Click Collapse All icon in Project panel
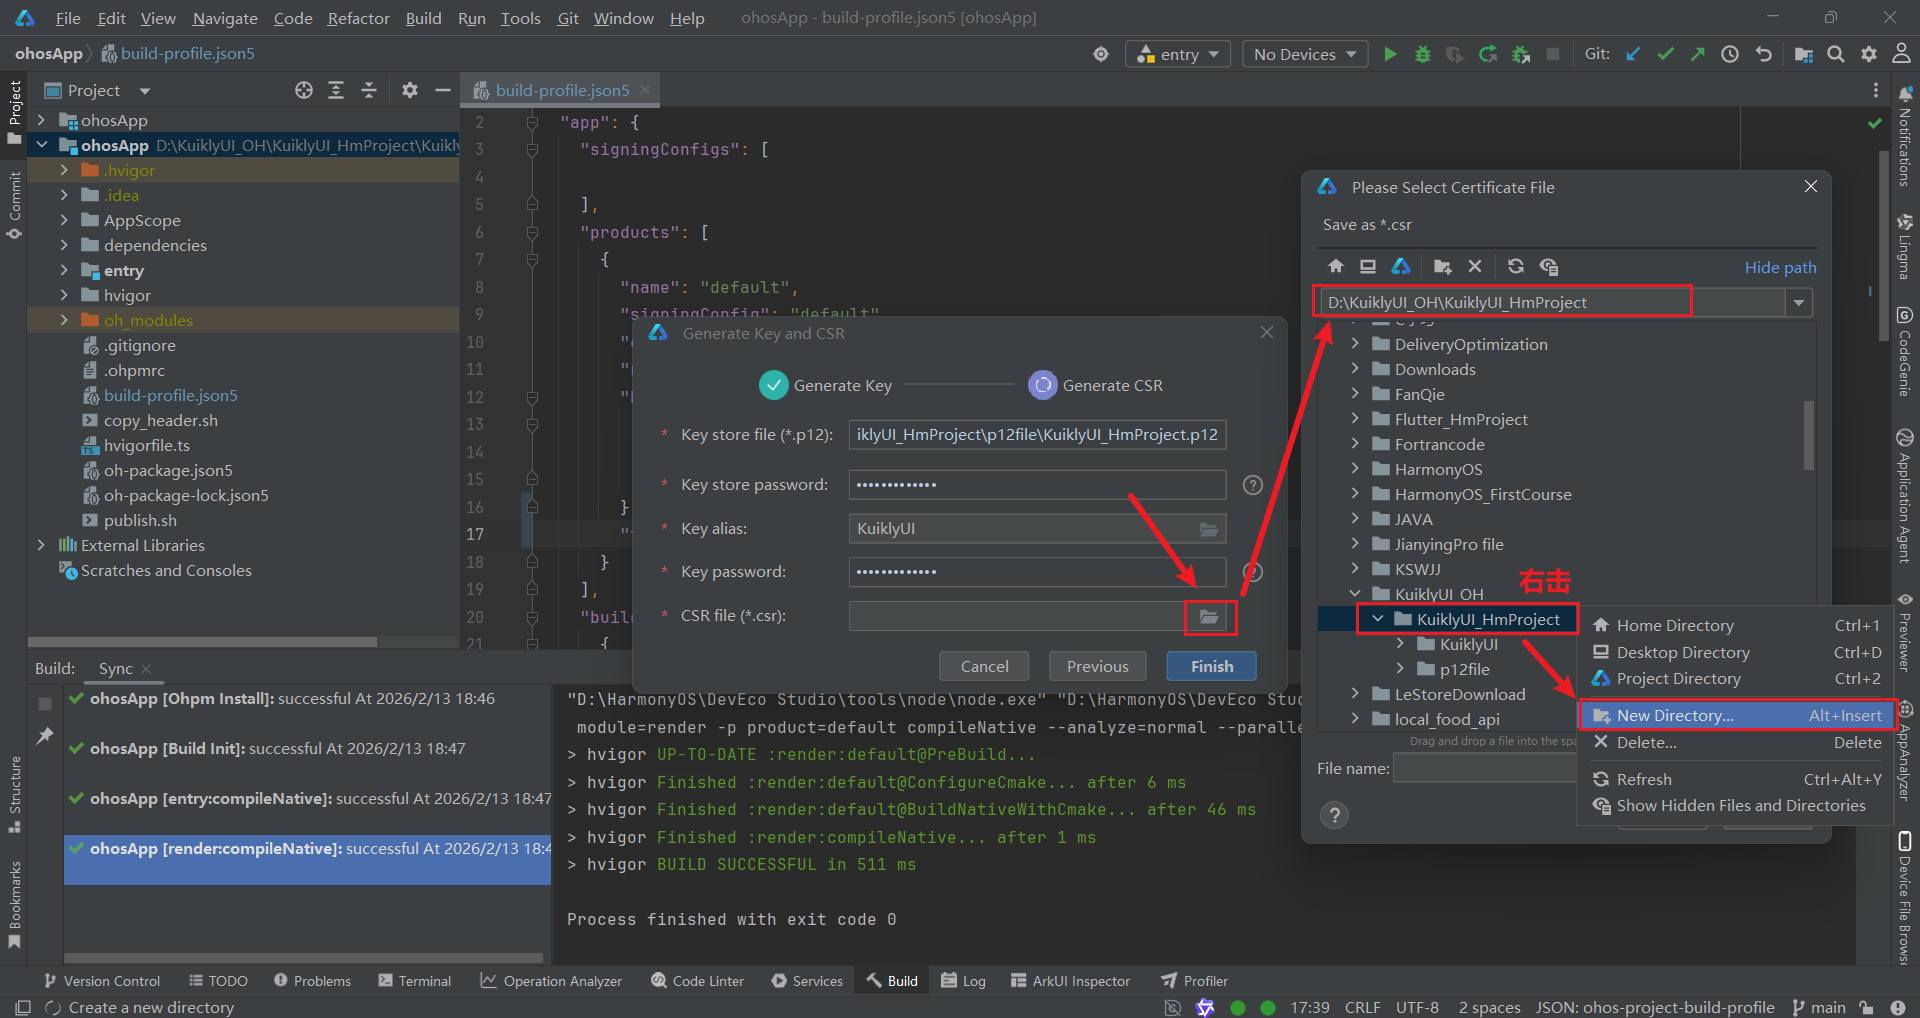1920x1018 pixels. (x=369, y=90)
